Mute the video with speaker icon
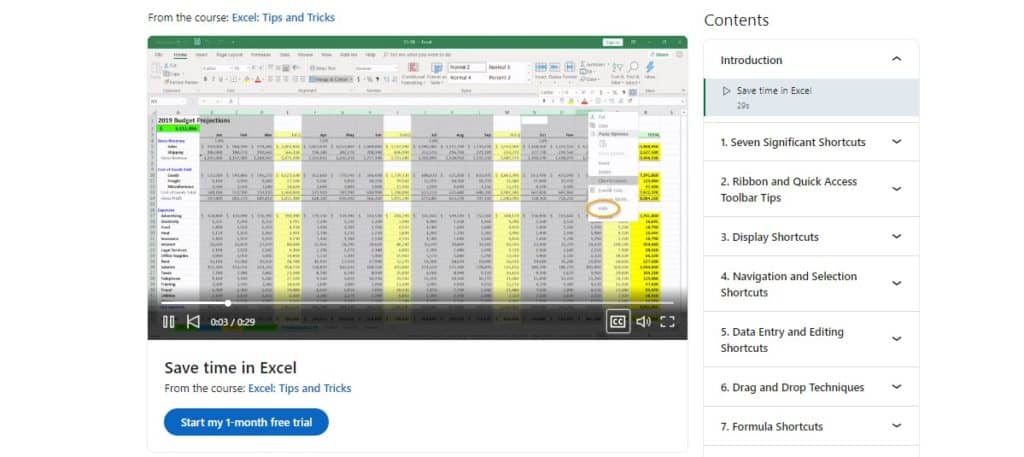This screenshot has width=1024, height=457. tap(643, 322)
